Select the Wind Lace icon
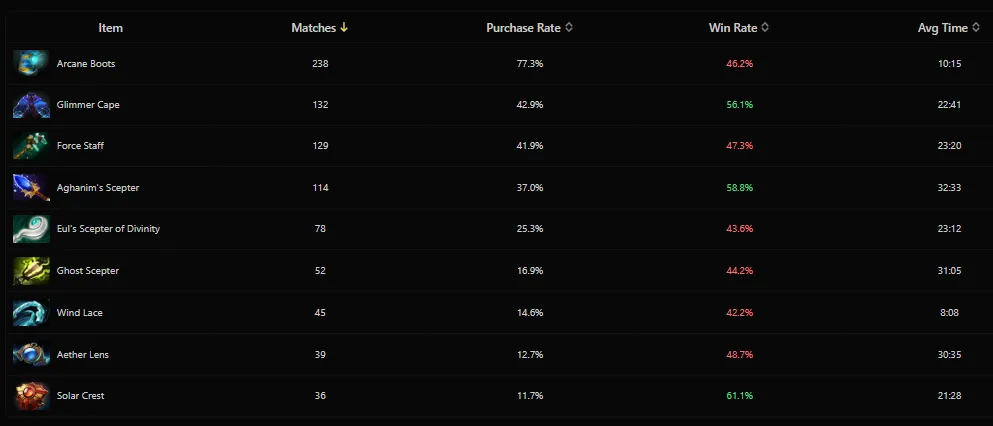Screen dimensions: 993x426 pyautogui.click(x=30, y=313)
